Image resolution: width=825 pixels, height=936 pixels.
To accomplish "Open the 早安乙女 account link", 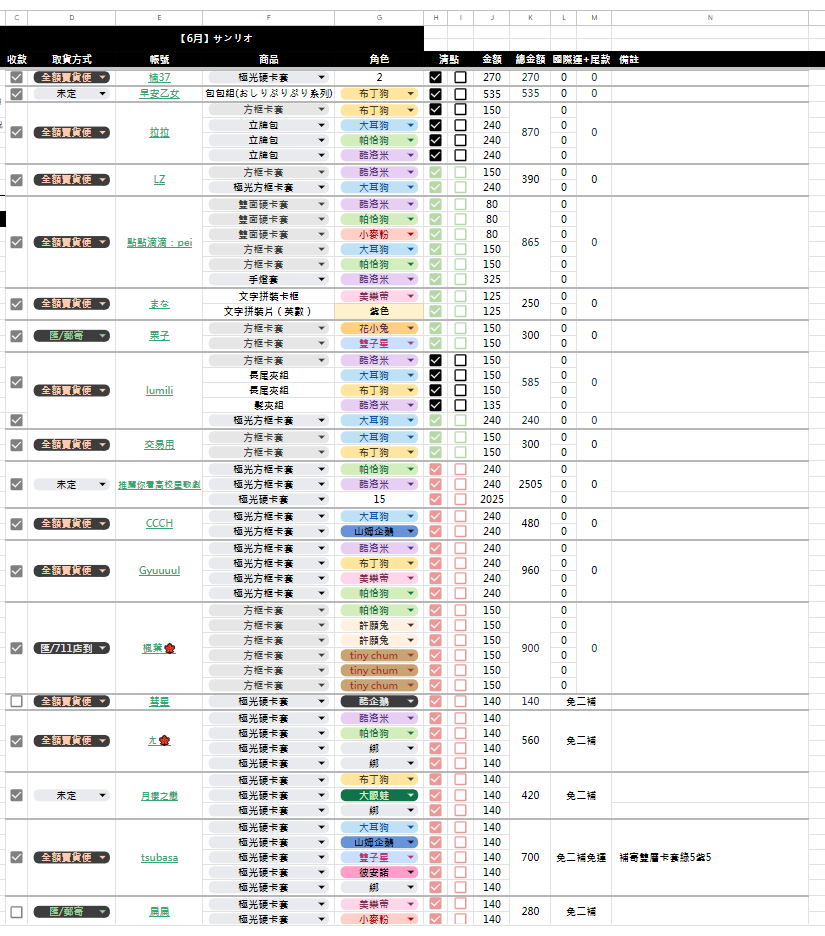I will (x=159, y=94).
